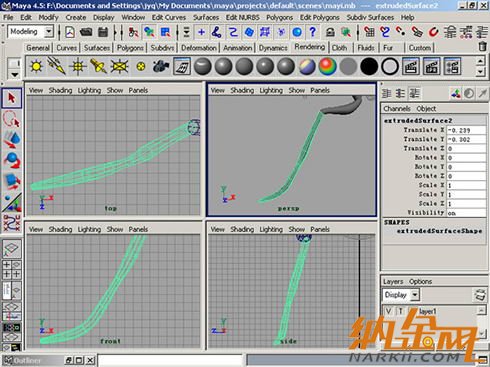Choose the Lasso selection tool
The height and width of the screenshot is (367, 490).
[x=12, y=119]
